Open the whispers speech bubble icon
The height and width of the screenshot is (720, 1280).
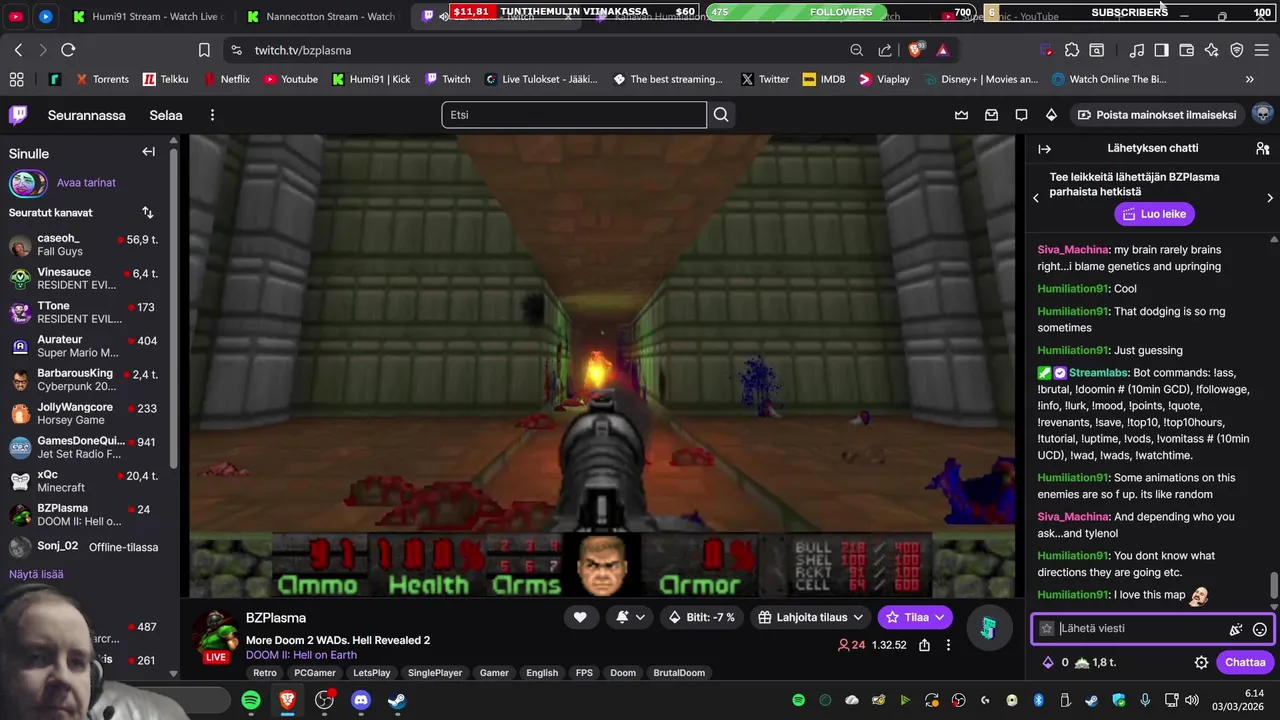pyautogui.click(x=1021, y=115)
